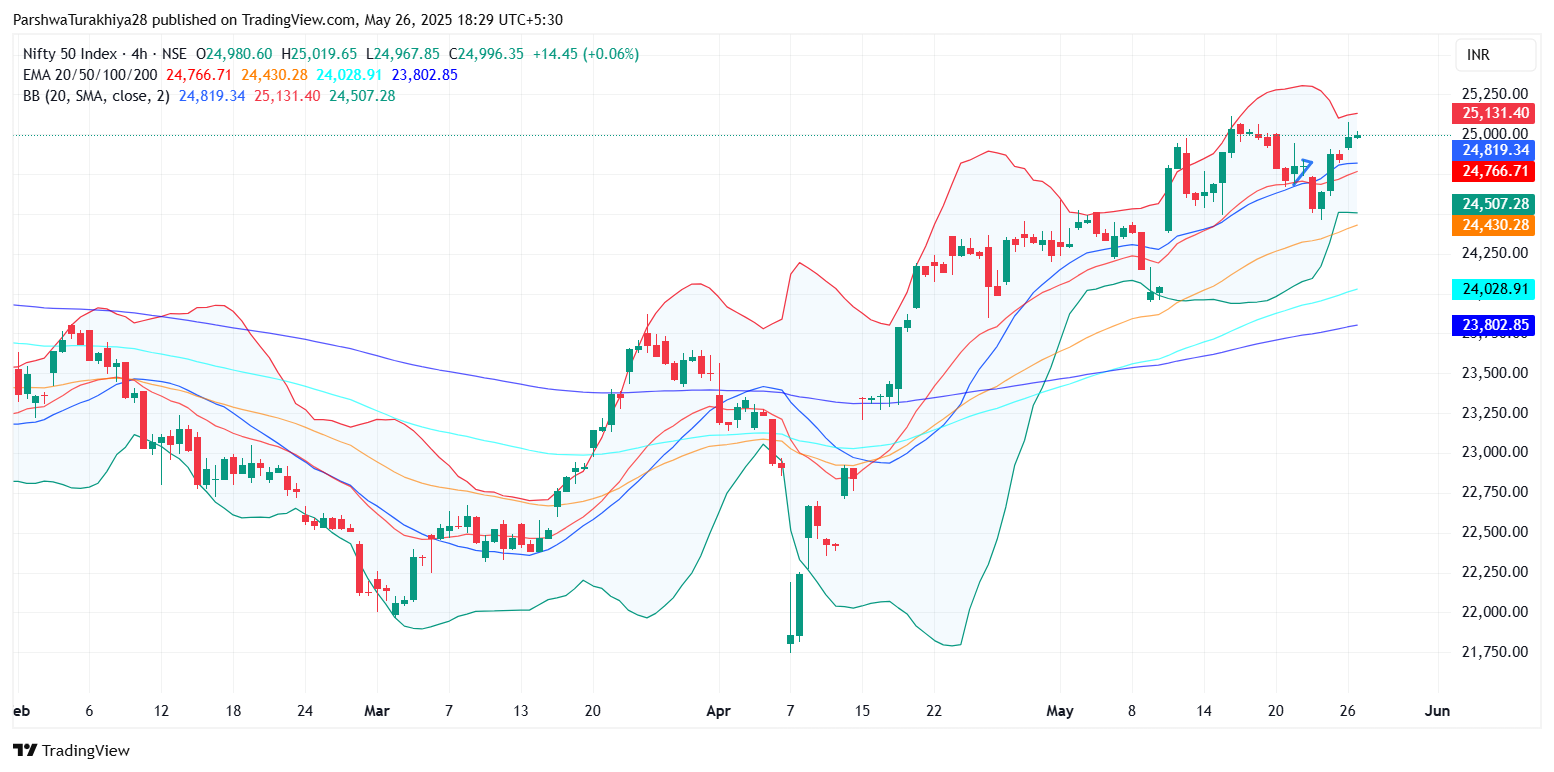Click the BB upper value 25,131.40 in legend
Viewport: 1554px width, 772px height.
coord(287,96)
